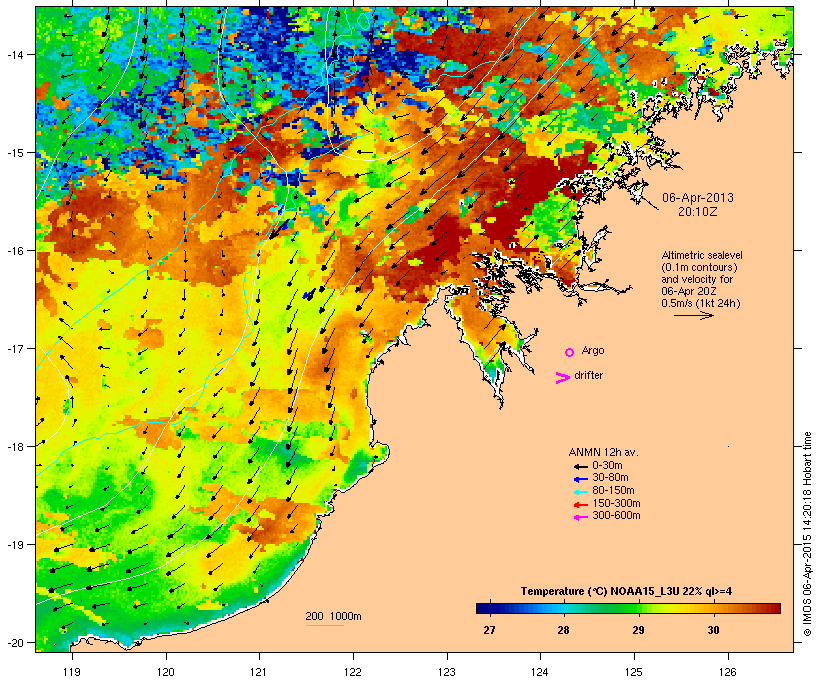Click the cyan 200m isobath legend line
This screenshot has width=820, height=680.
(x=324, y=625)
